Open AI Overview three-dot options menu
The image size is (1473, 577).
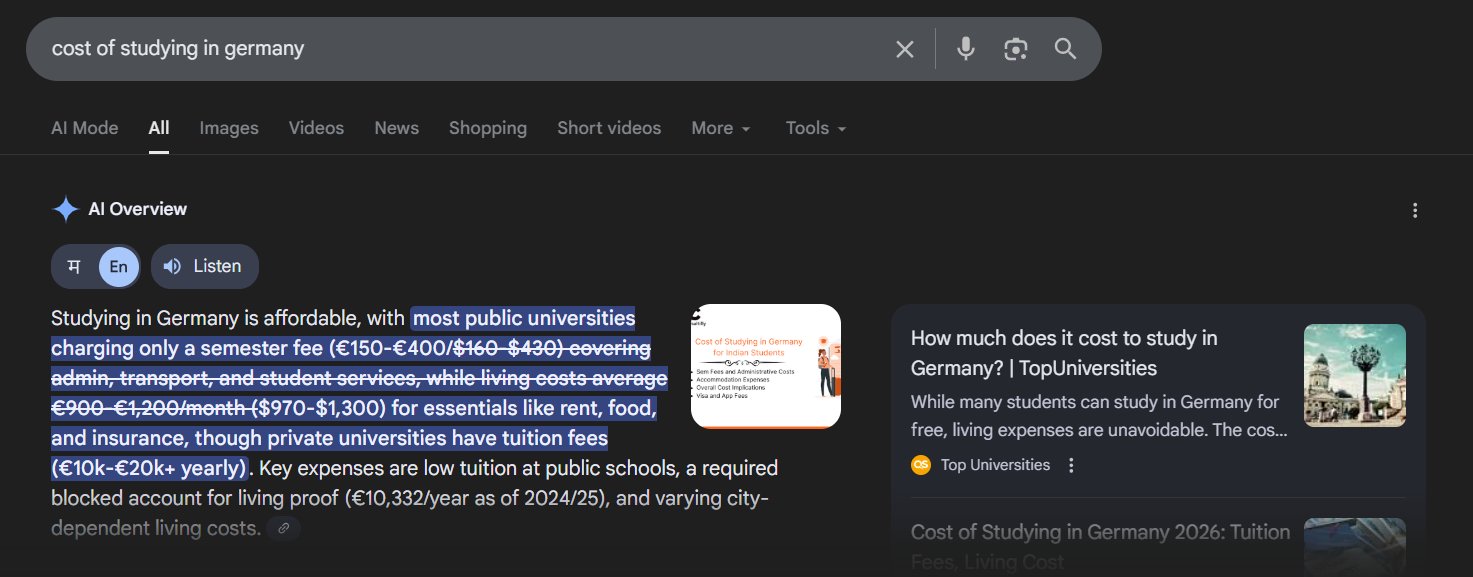[1414, 210]
